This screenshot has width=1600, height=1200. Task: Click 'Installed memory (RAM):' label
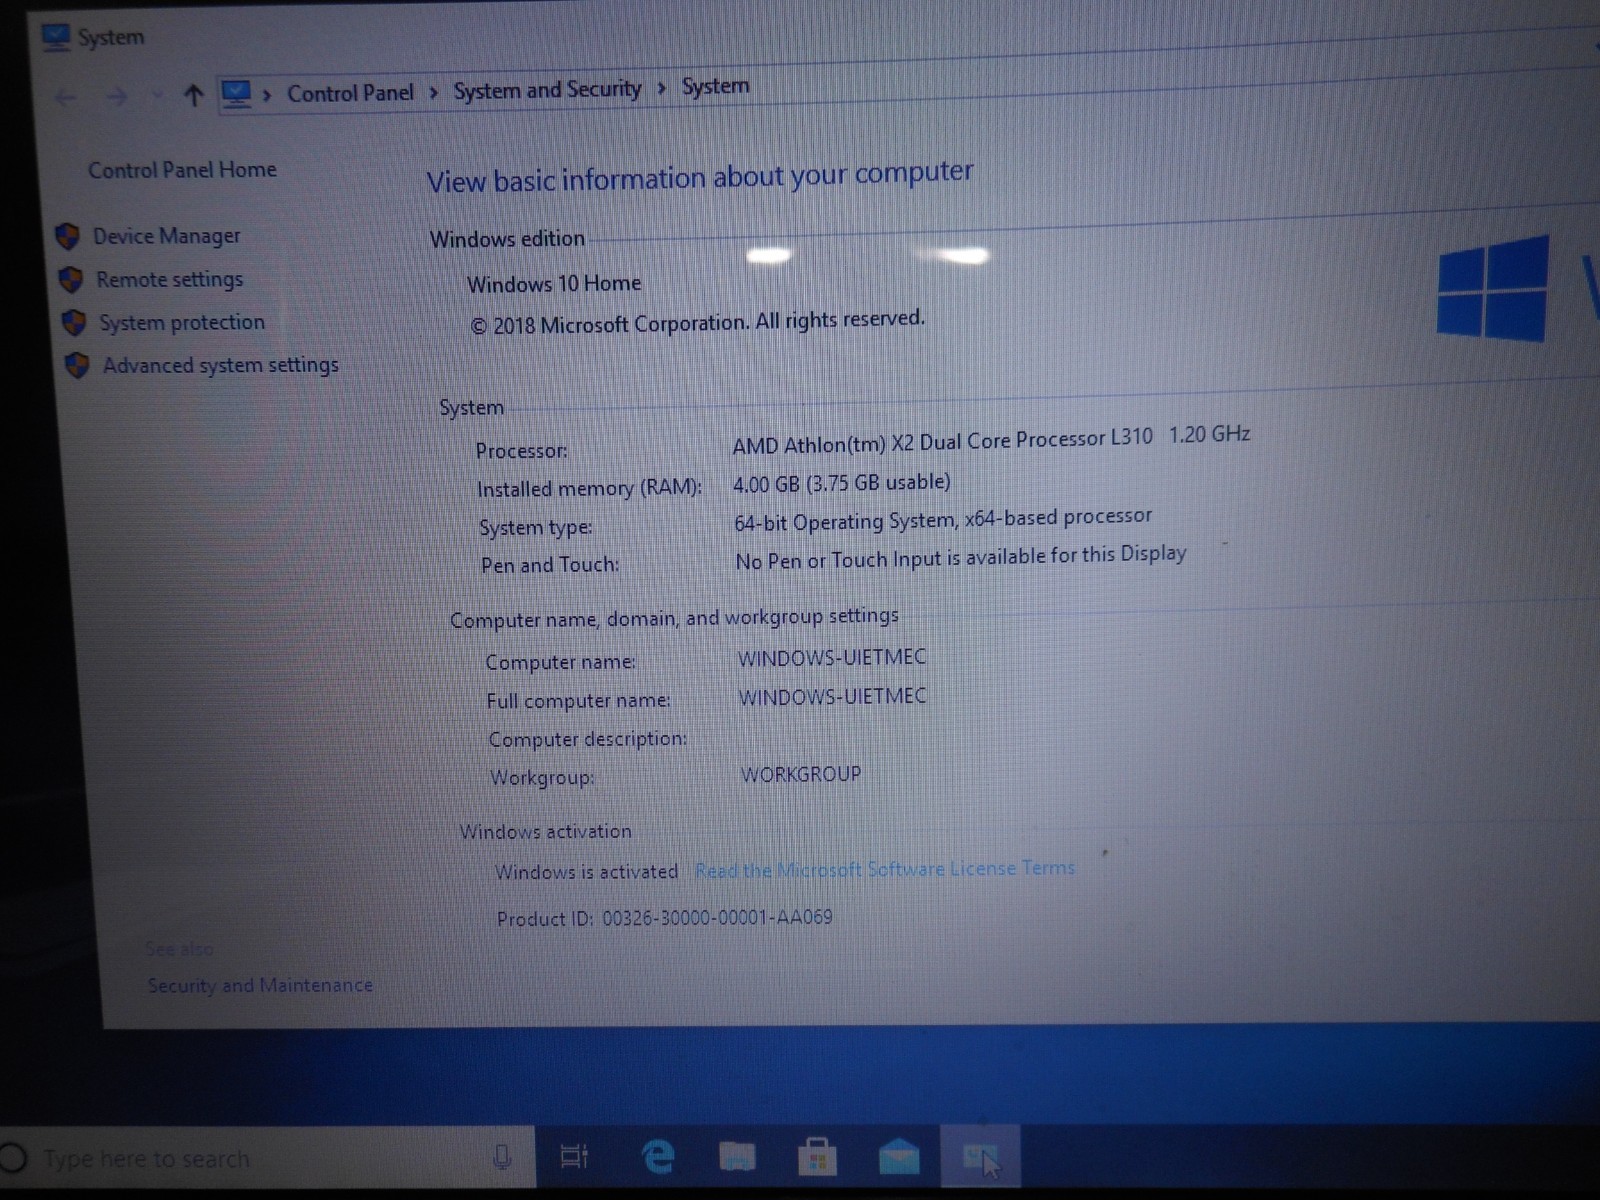pyautogui.click(x=589, y=489)
